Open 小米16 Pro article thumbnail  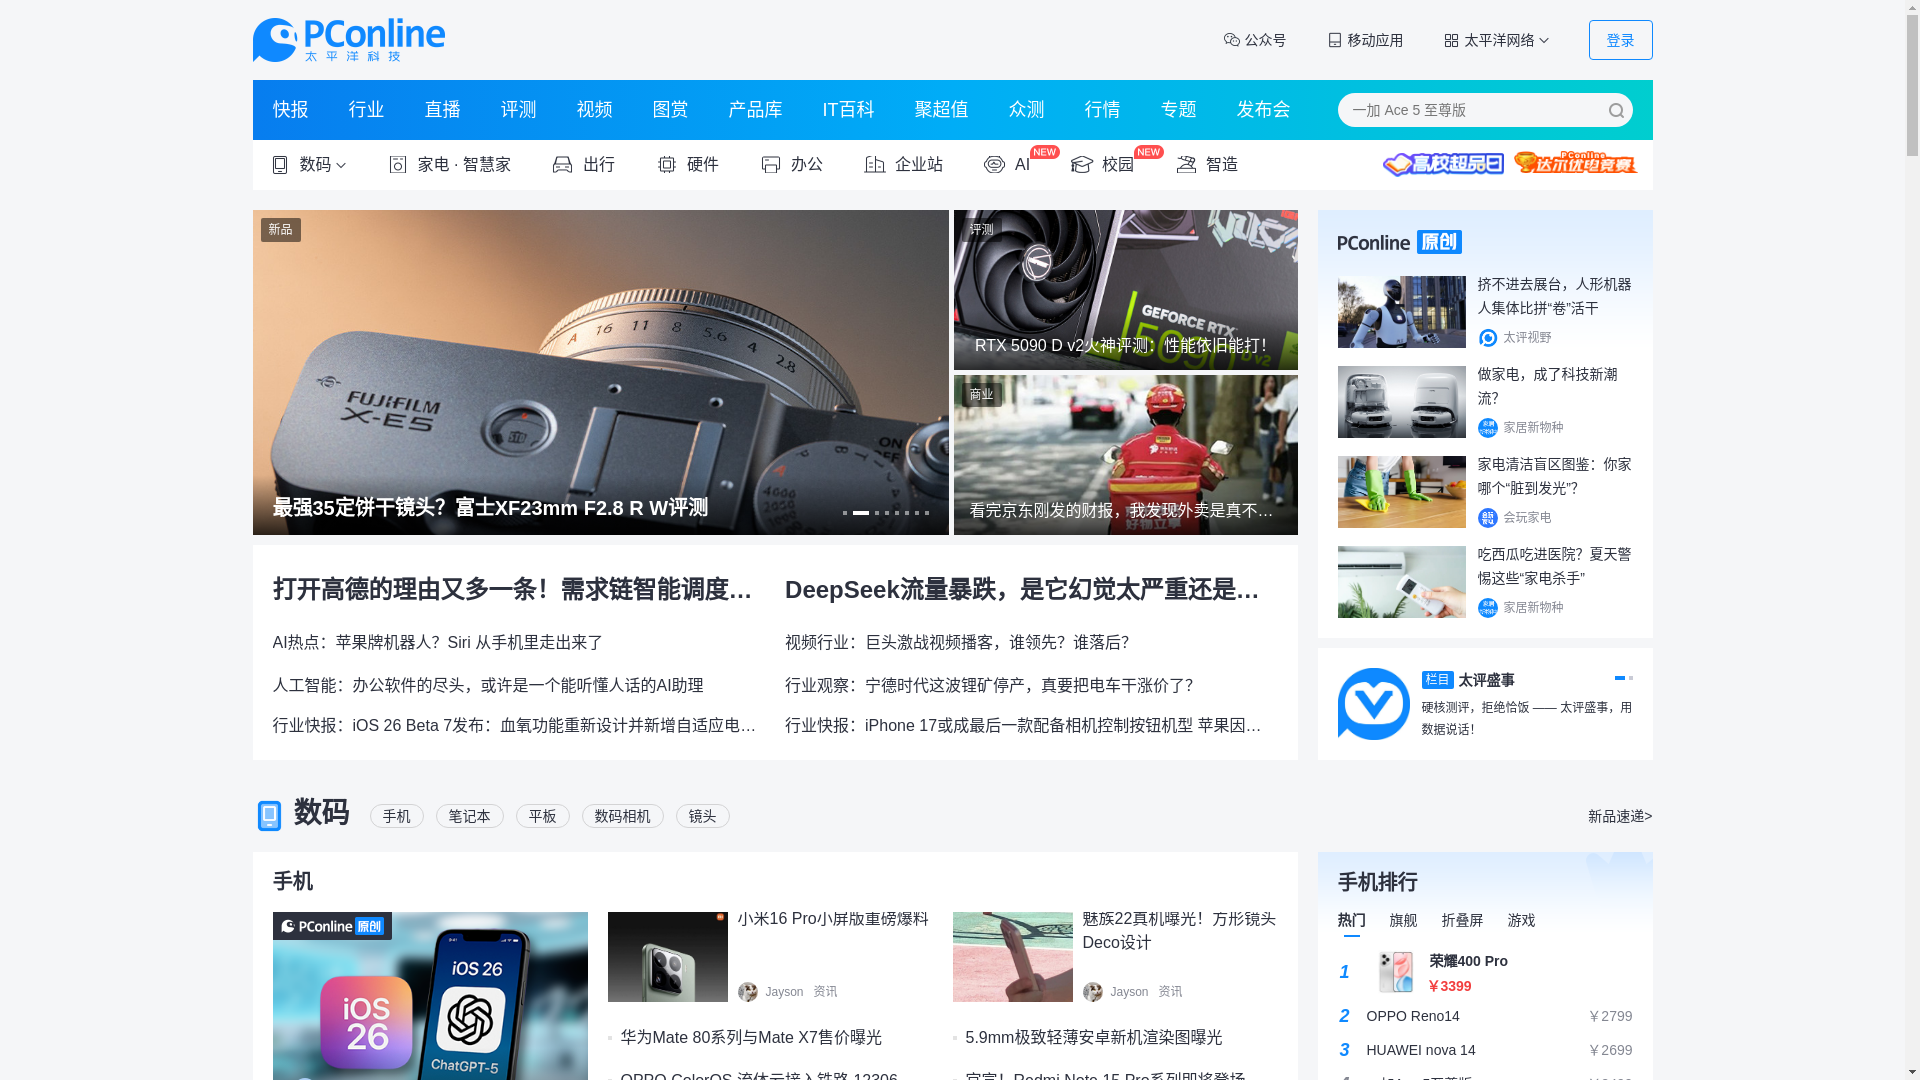[667, 957]
